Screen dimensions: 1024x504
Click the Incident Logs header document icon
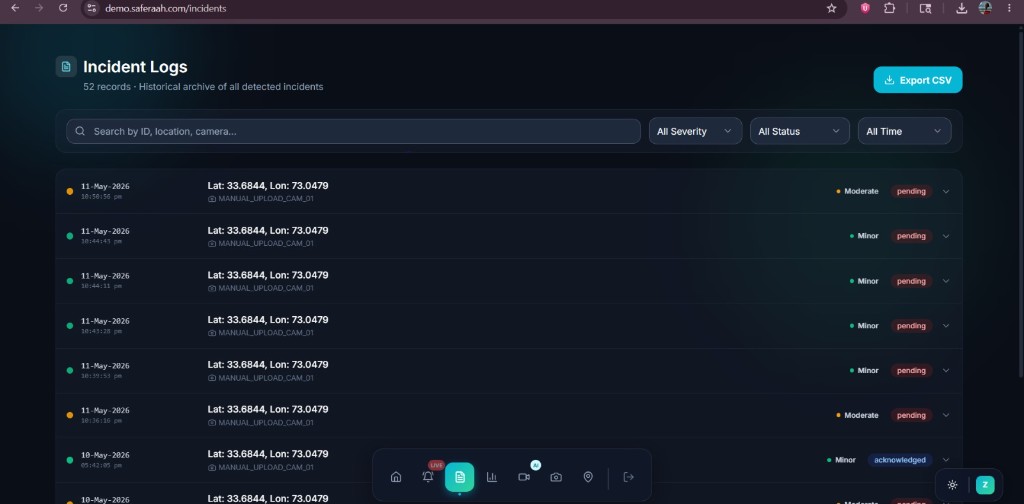(x=66, y=67)
